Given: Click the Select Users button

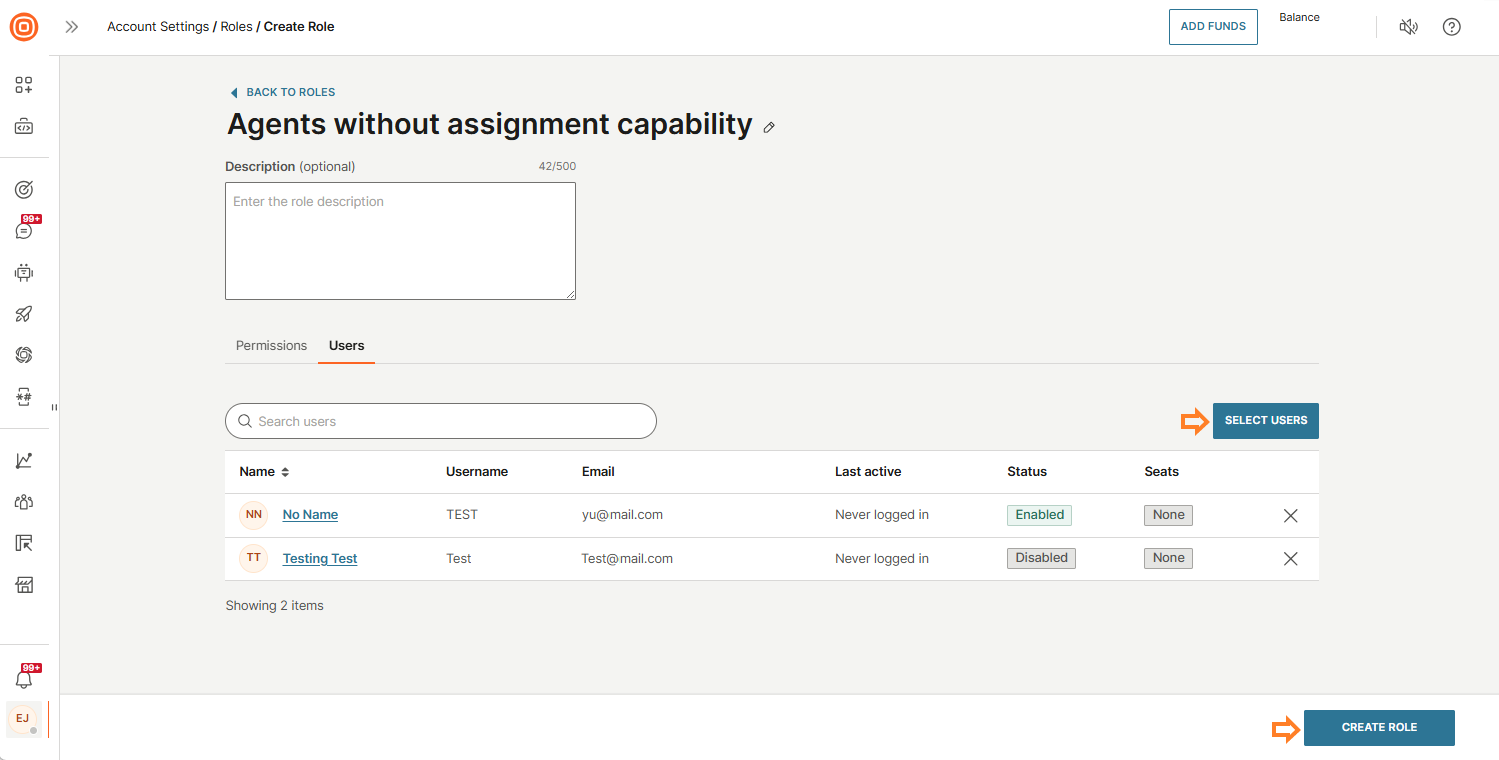Looking at the screenshot, I should tap(1265, 421).
